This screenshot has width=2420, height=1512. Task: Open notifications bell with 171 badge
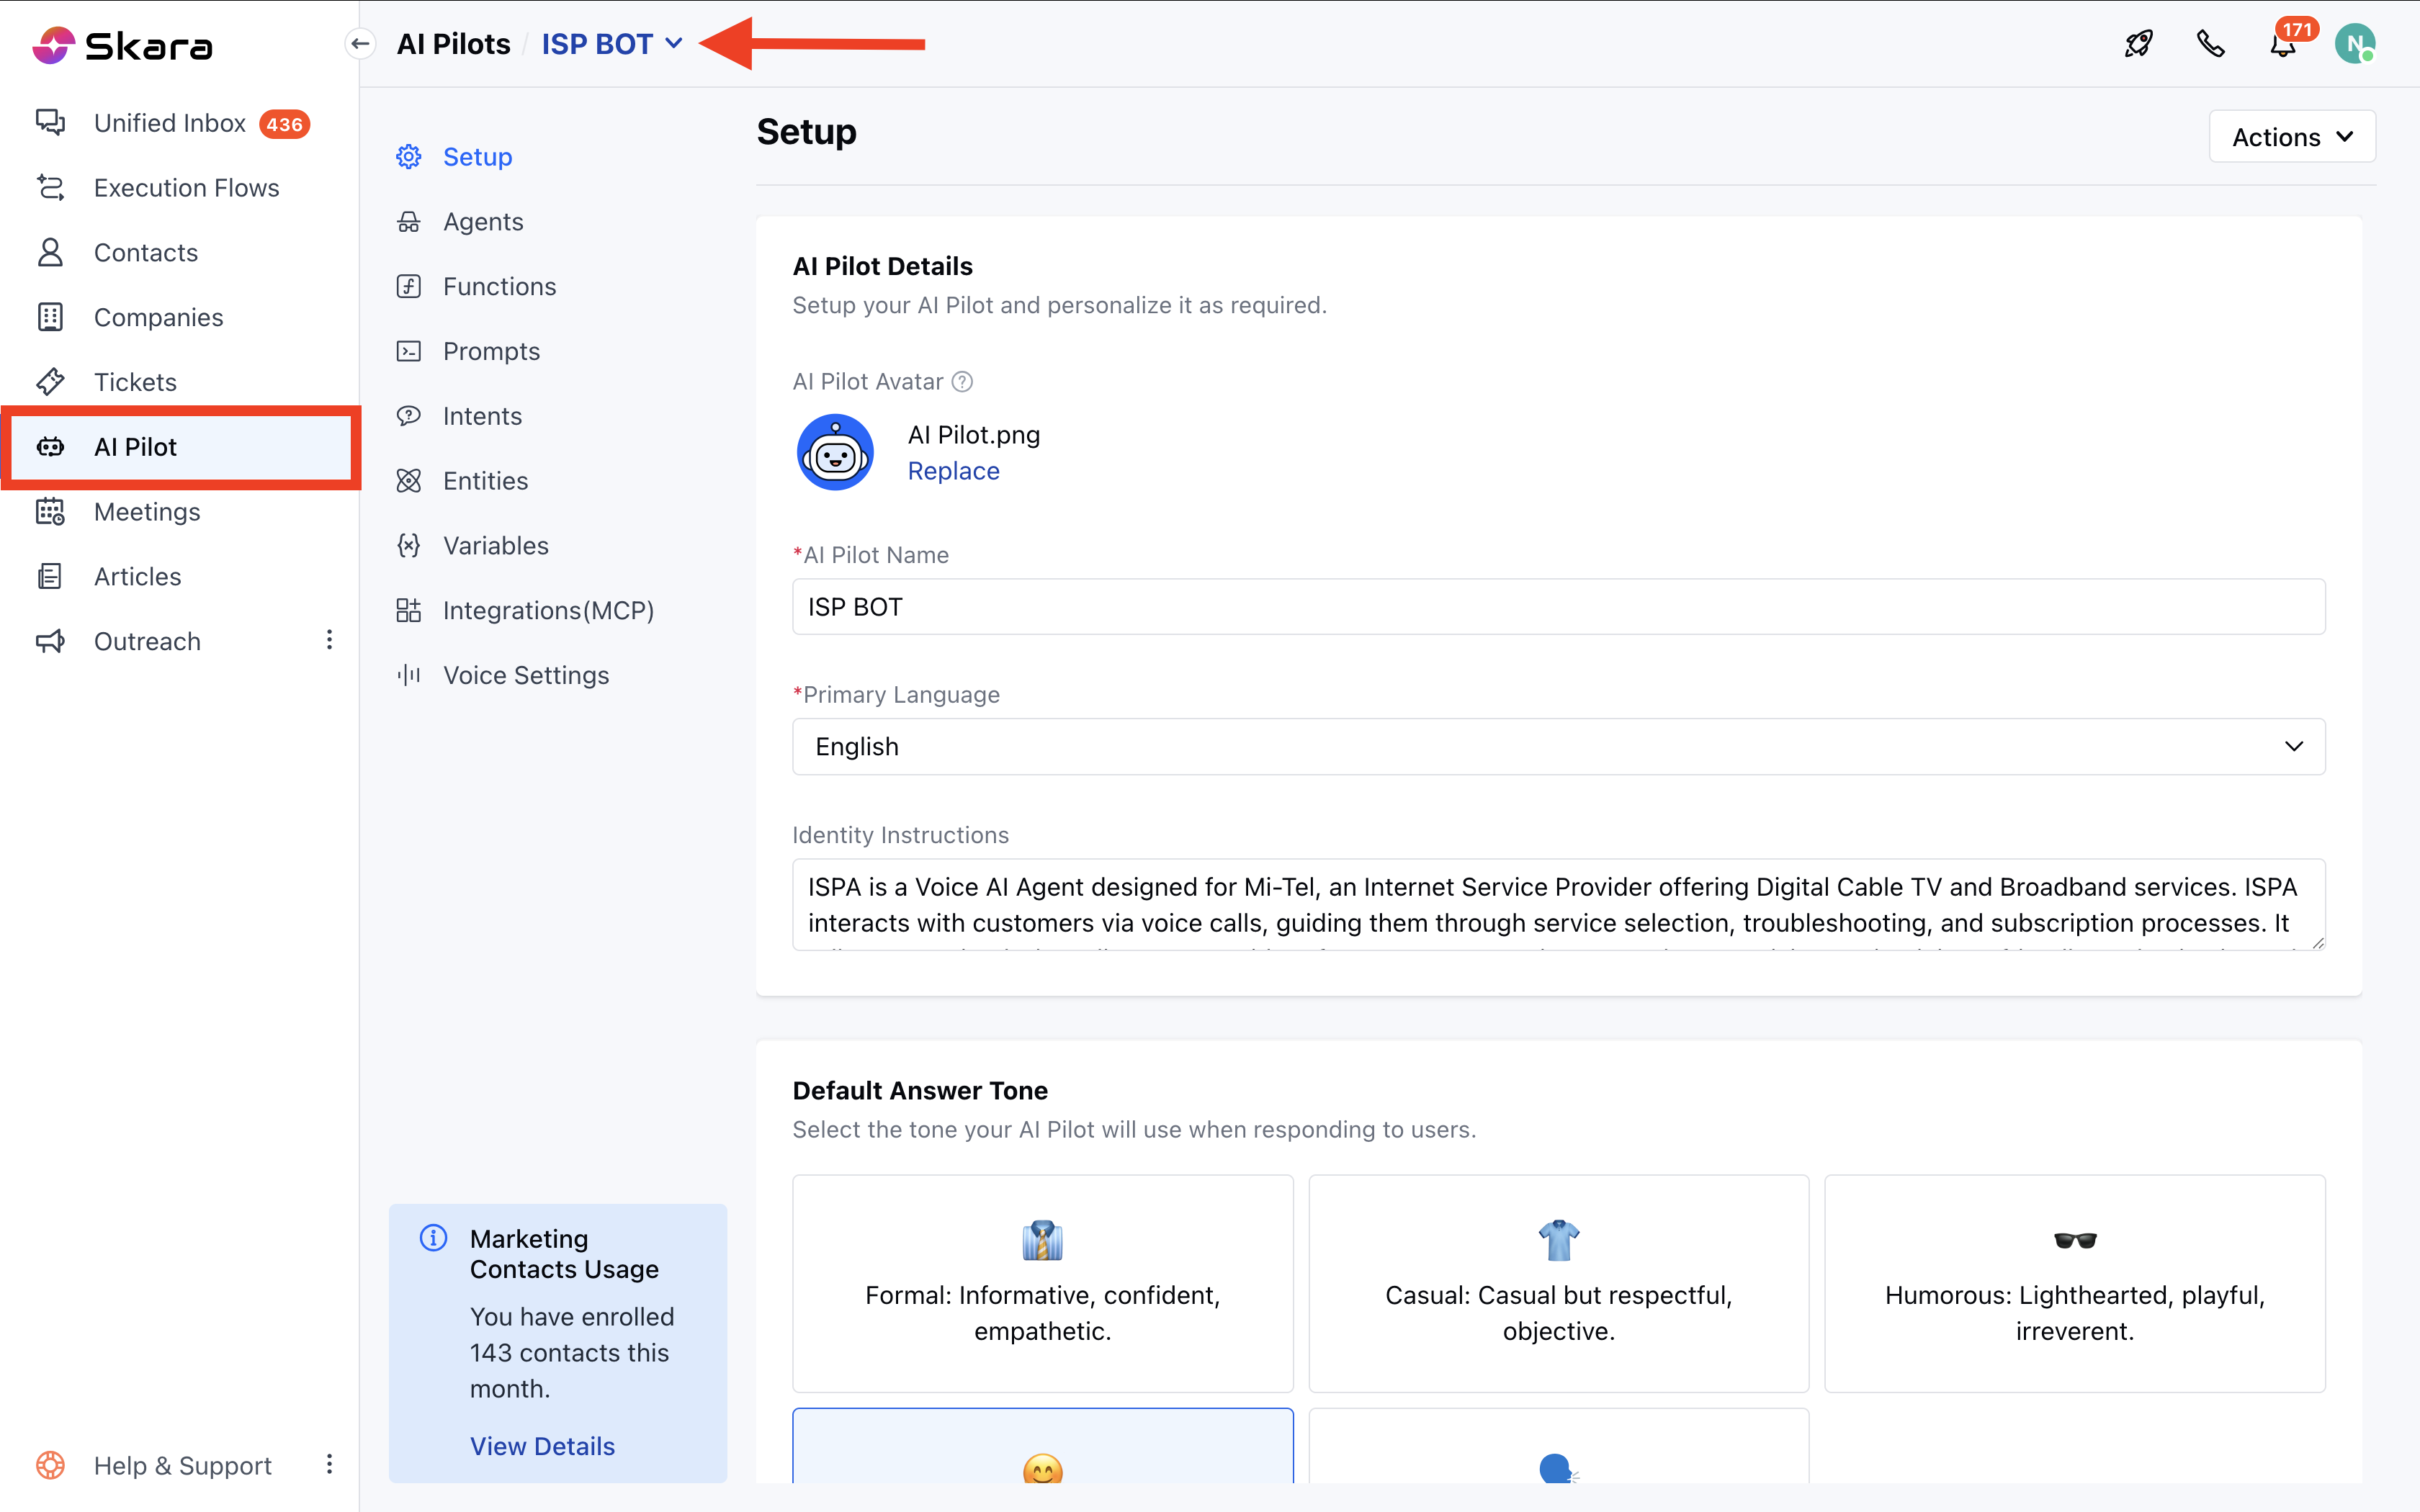(2283, 46)
